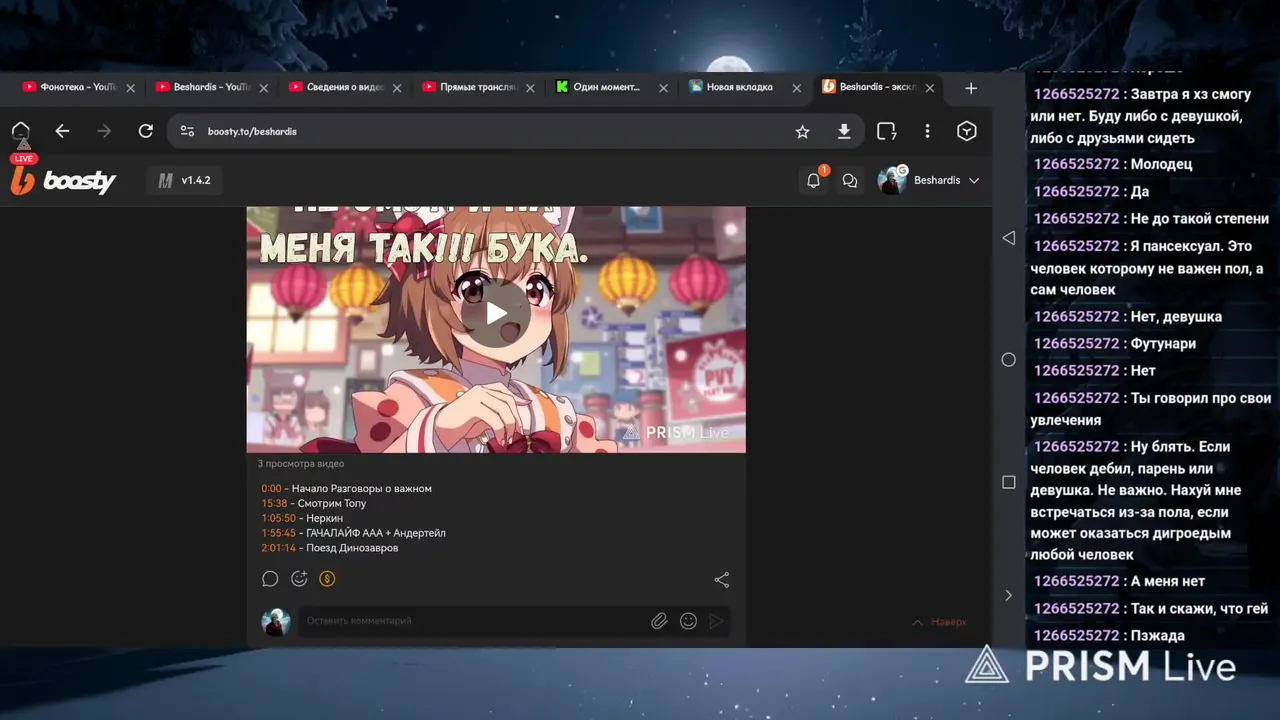
Task: Click chat message 'Нет, девушка'
Action: coord(1176,316)
